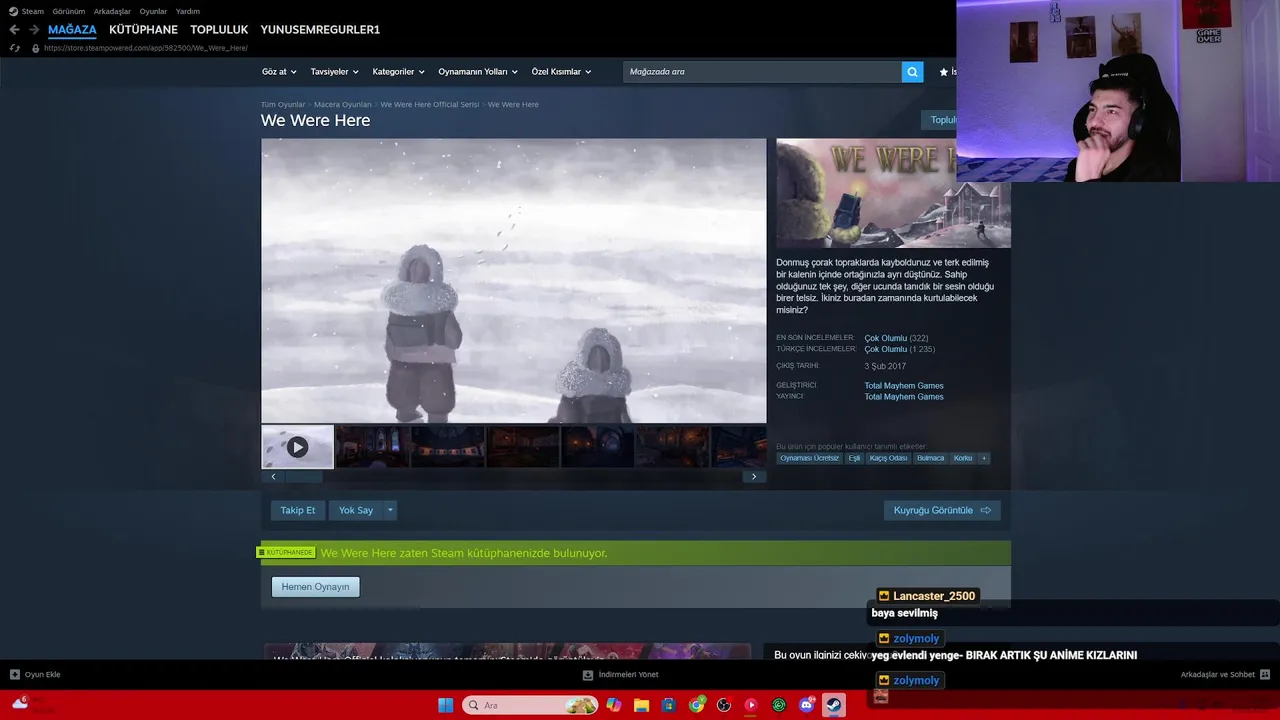Click the game header capsule image
This screenshot has height=720, width=1280.
[893, 193]
